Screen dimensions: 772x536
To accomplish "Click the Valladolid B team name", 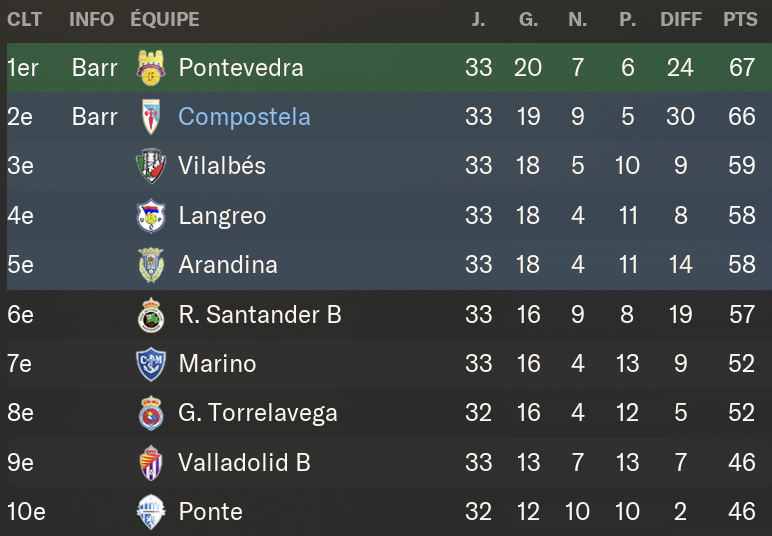I will click(x=244, y=463).
